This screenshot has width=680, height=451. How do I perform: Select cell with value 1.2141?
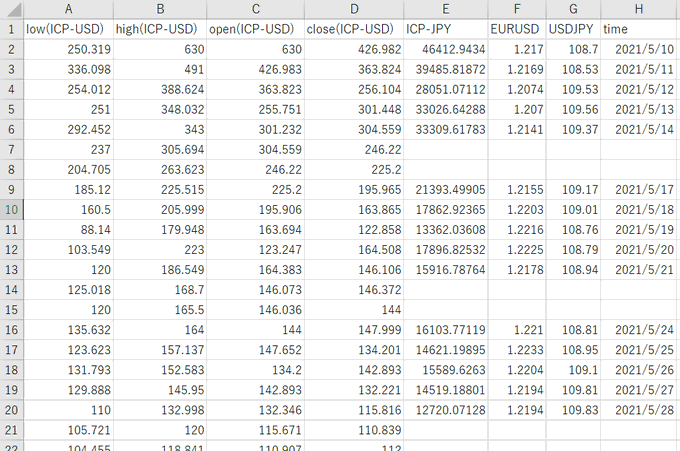point(517,130)
